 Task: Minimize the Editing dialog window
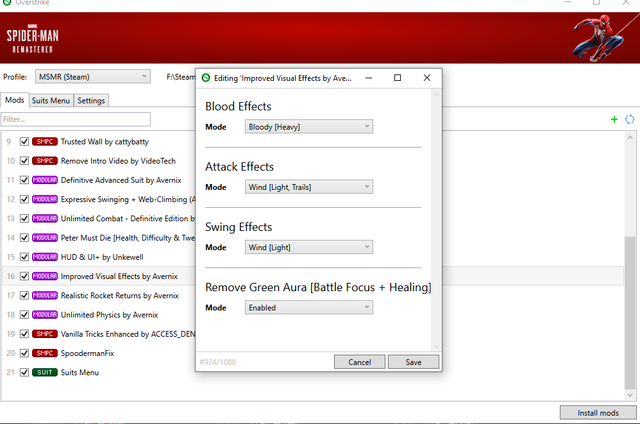coord(369,78)
